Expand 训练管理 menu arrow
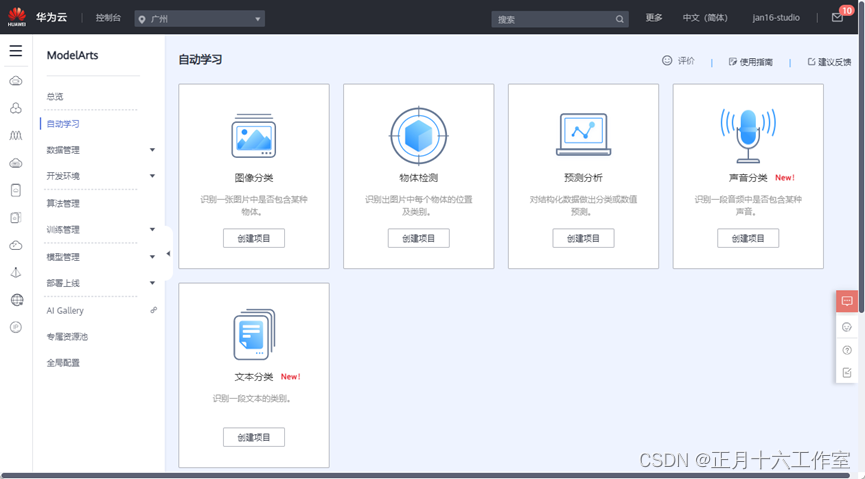The image size is (865, 479). pyautogui.click(x=152, y=229)
